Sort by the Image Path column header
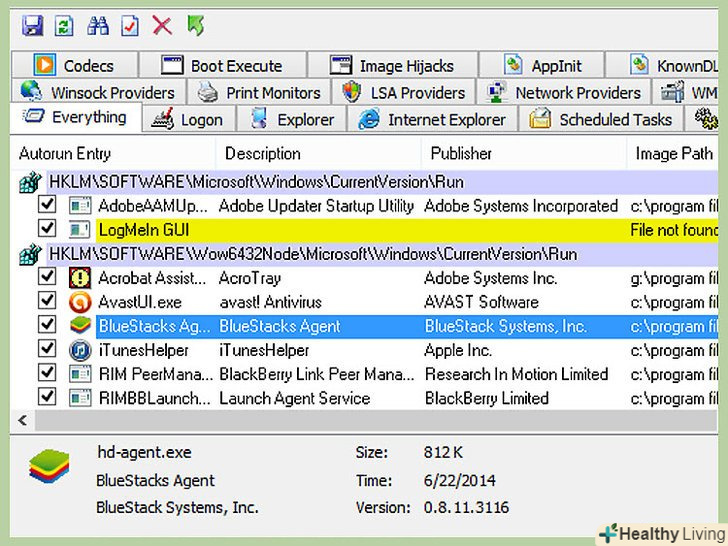728x546 pixels. 673,154
